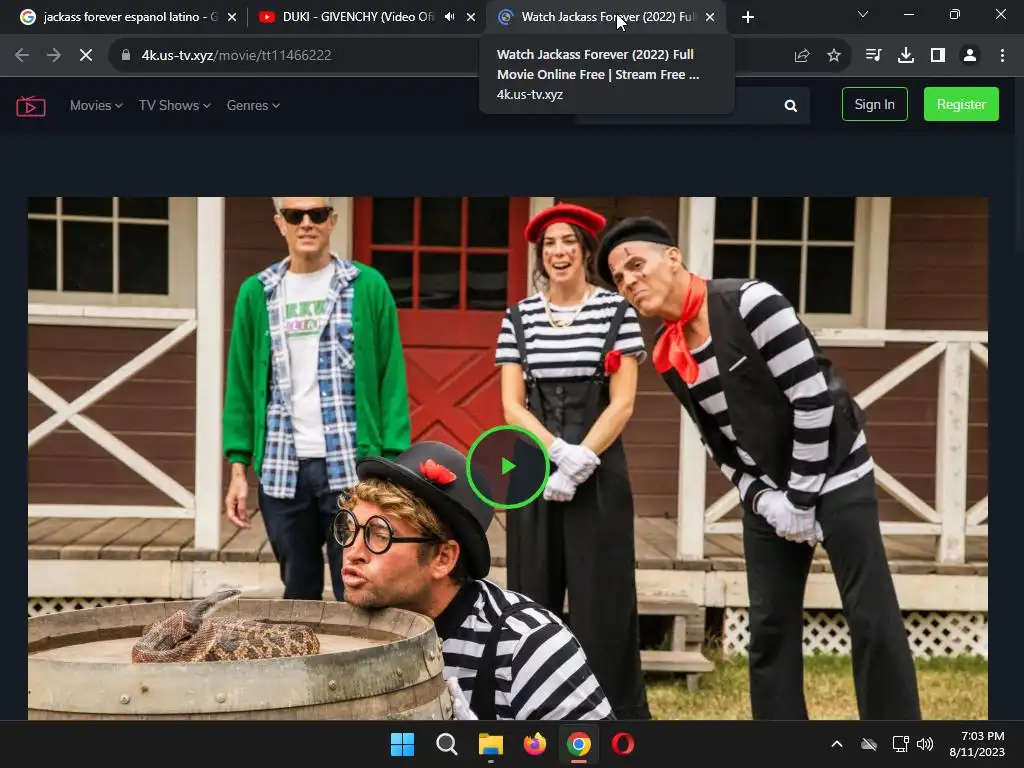Share this page icon
1024x768 pixels.
(x=802, y=56)
